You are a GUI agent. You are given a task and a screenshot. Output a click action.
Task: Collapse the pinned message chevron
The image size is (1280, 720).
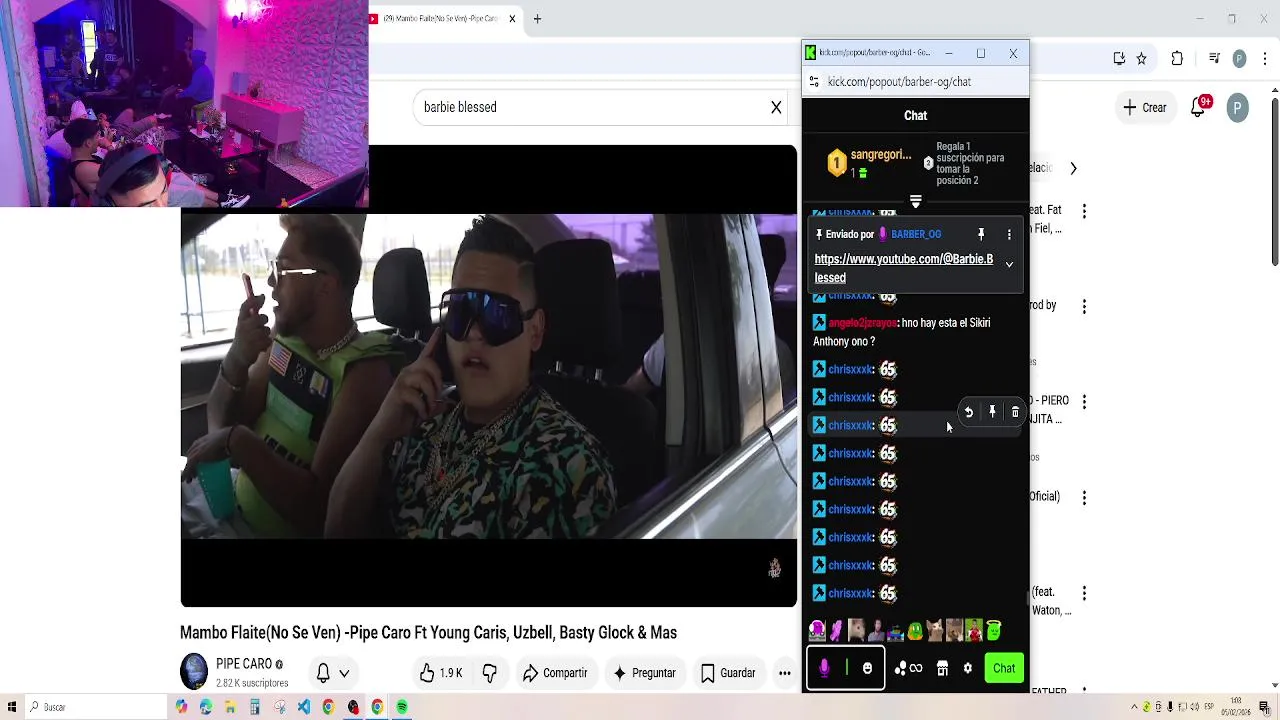(1009, 265)
